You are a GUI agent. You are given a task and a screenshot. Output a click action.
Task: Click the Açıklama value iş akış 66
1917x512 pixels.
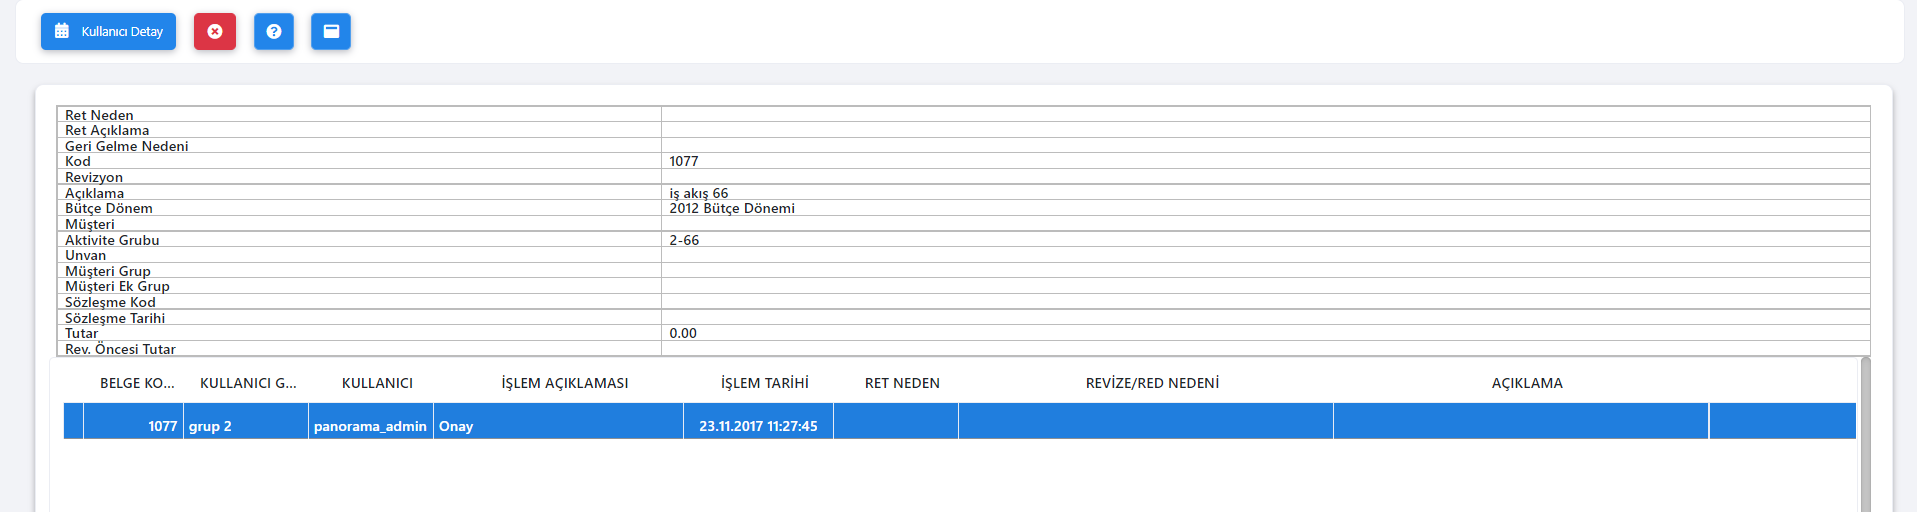pyautogui.click(x=699, y=193)
